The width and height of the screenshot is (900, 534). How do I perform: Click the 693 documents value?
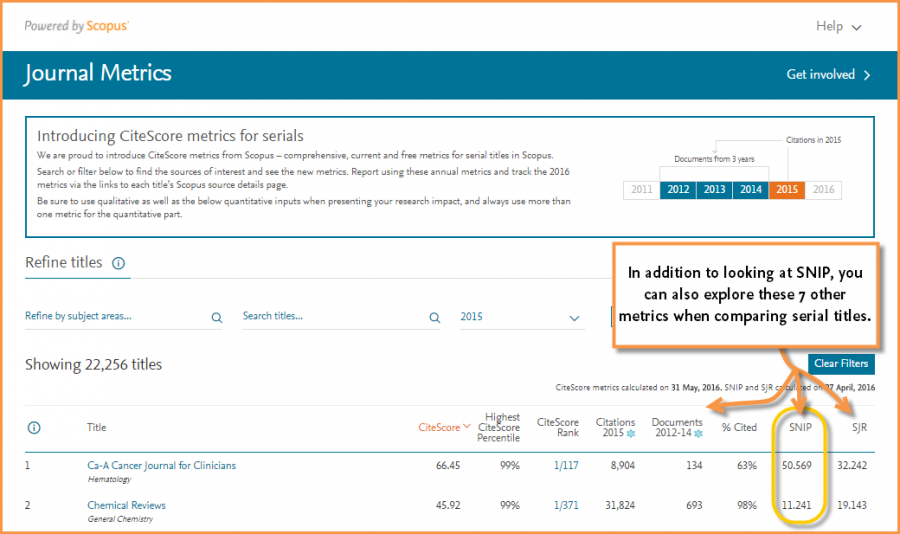[694, 505]
